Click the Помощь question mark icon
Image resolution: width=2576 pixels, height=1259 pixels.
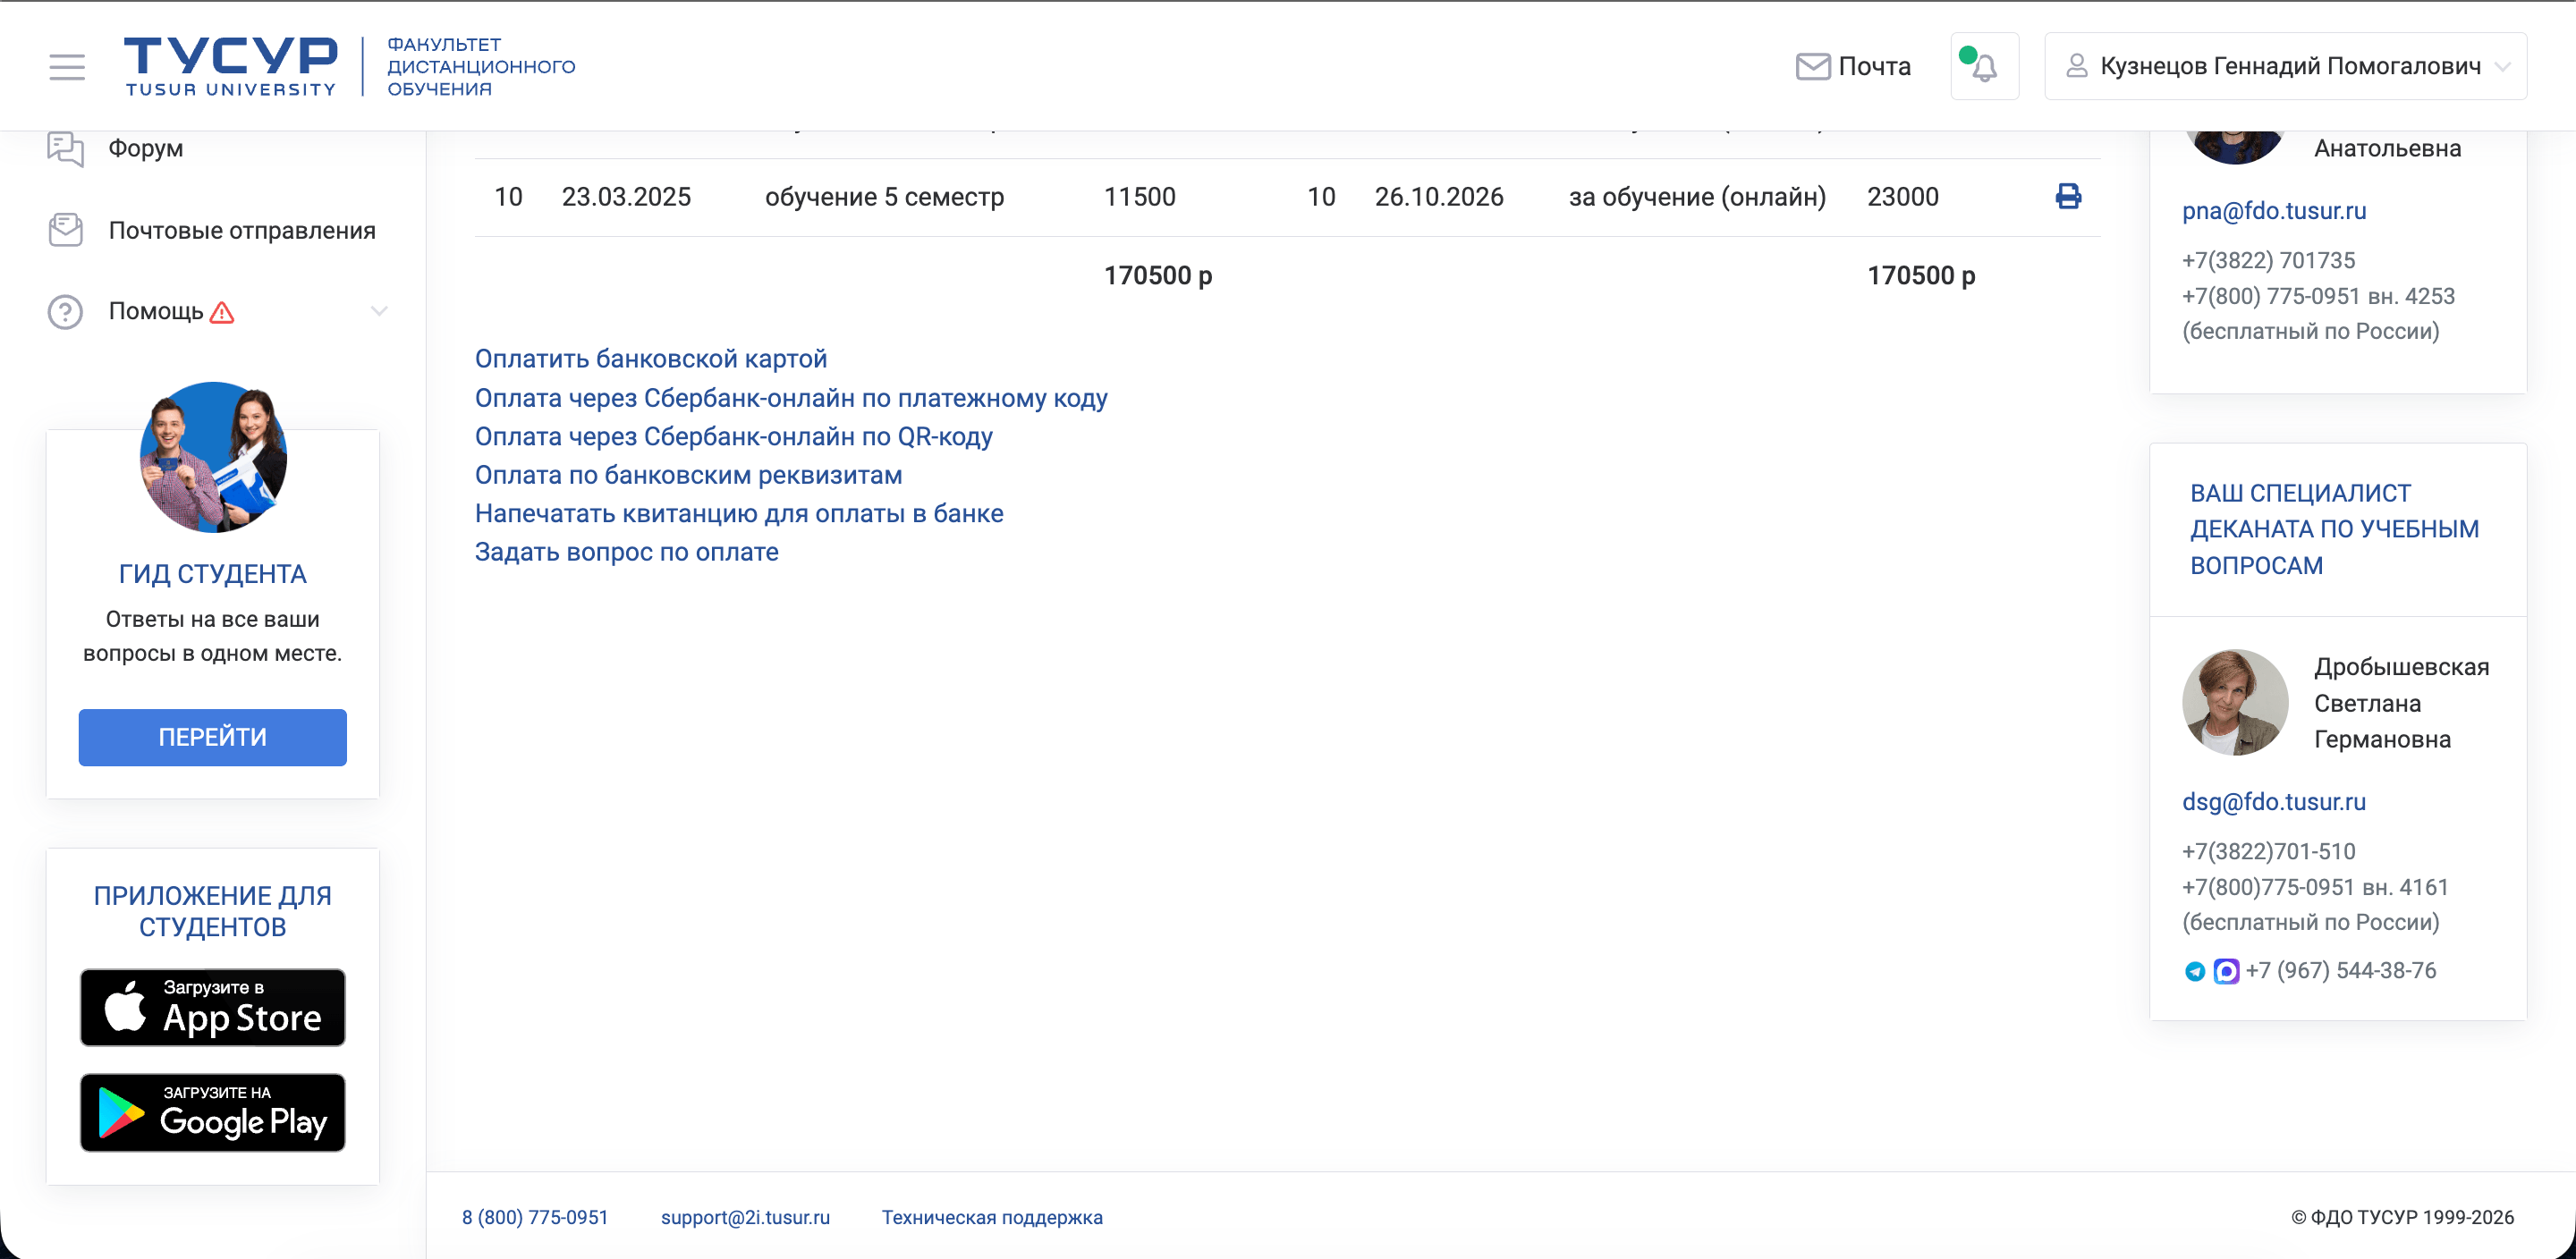[66, 312]
